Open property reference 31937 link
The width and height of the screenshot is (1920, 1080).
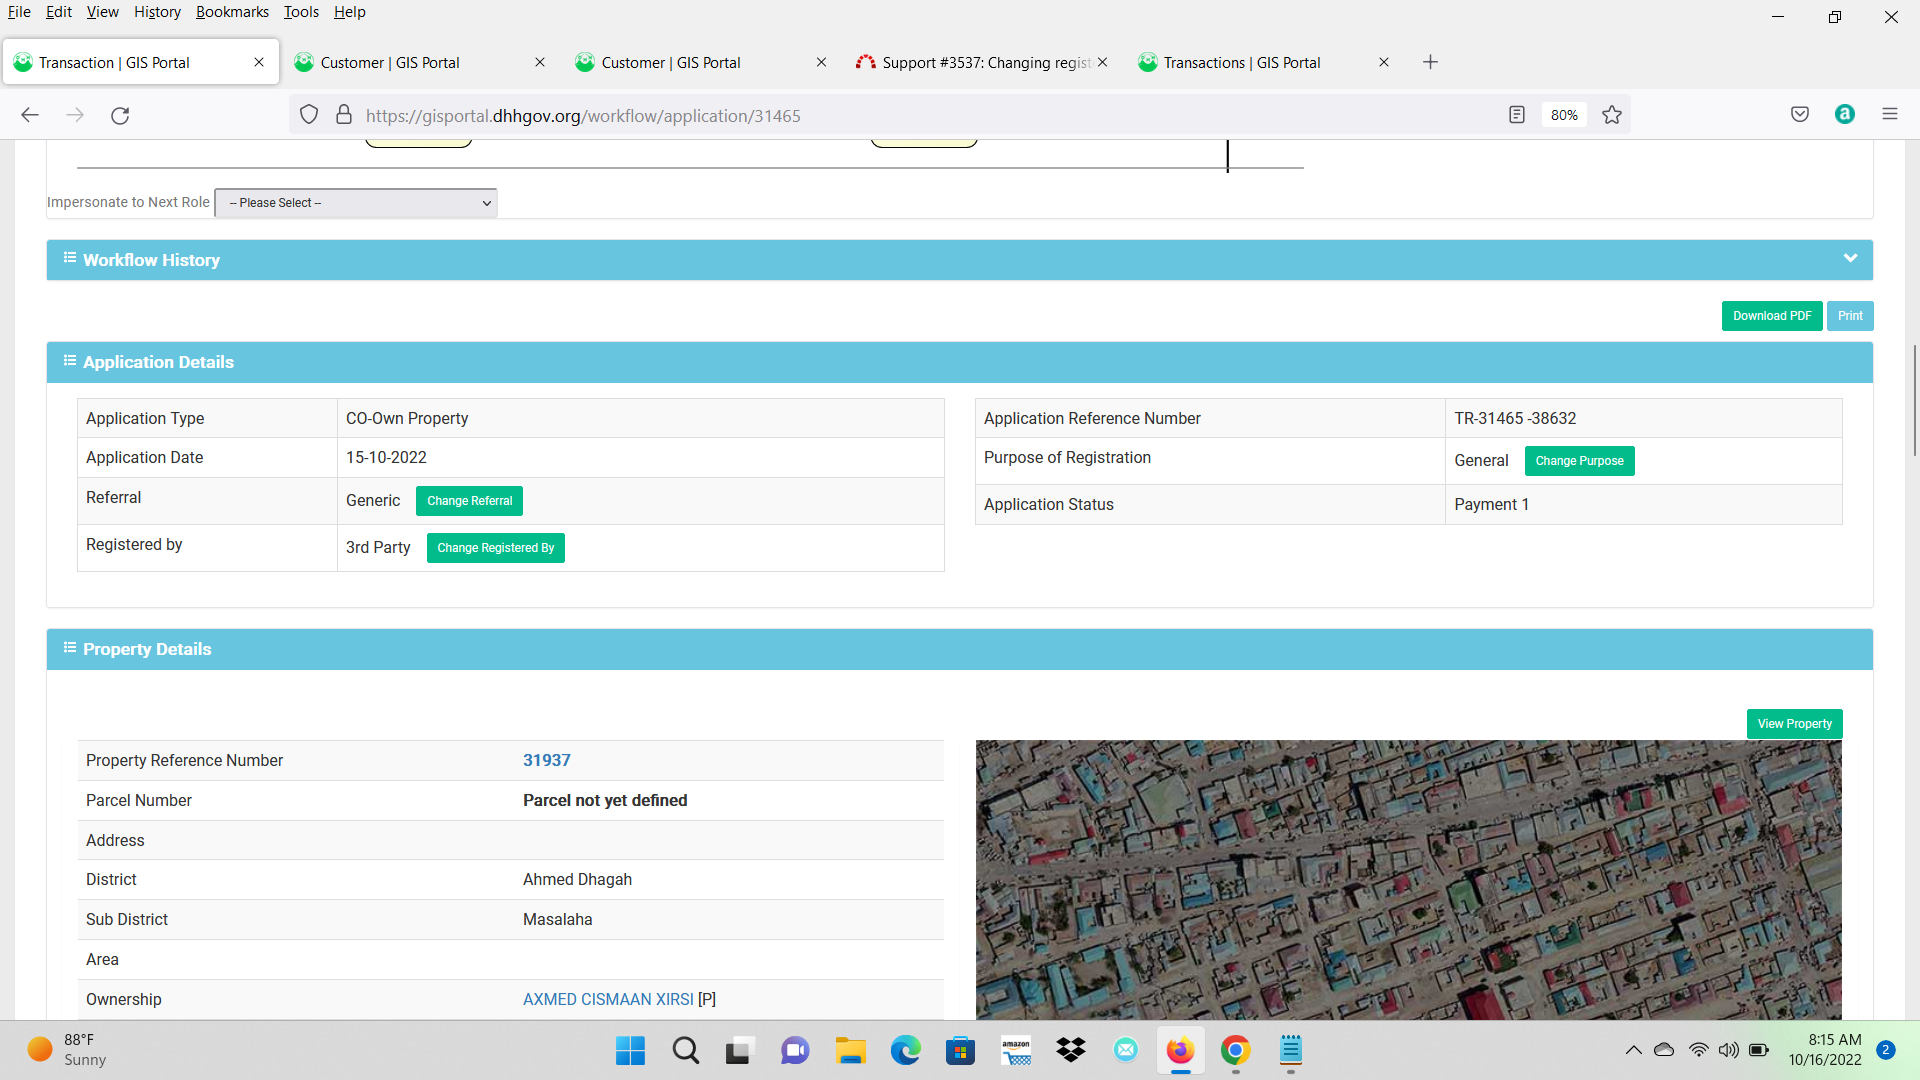click(x=546, y=760)
